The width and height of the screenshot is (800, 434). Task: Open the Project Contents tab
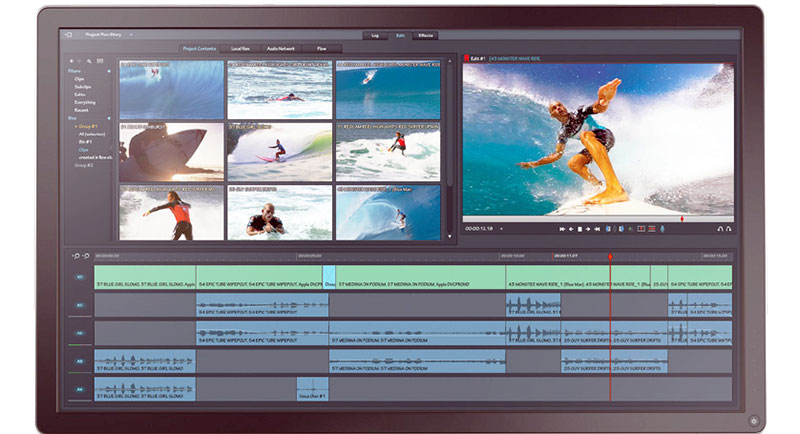[x=199, y=48]
